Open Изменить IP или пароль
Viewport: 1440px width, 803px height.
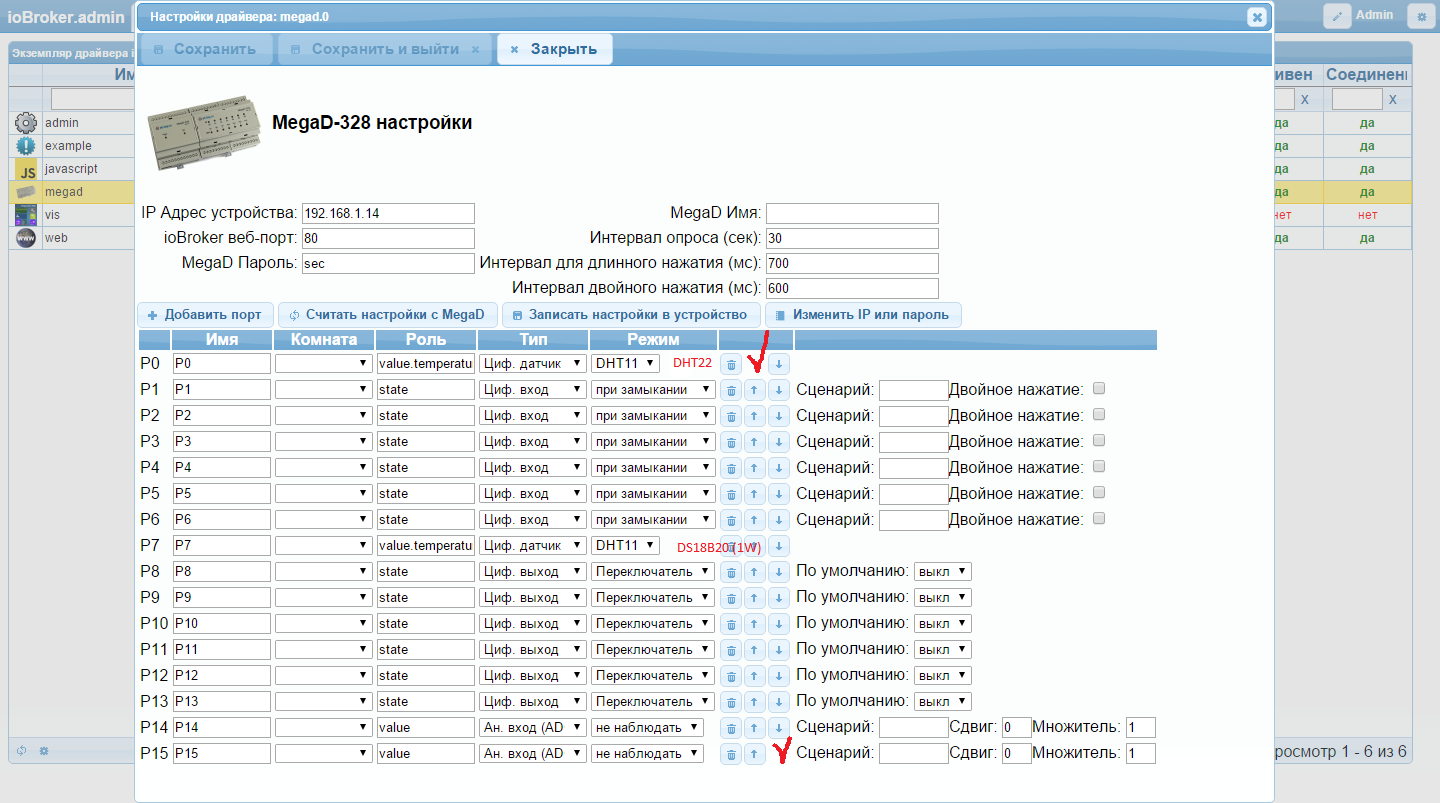(x=863, y=315)
